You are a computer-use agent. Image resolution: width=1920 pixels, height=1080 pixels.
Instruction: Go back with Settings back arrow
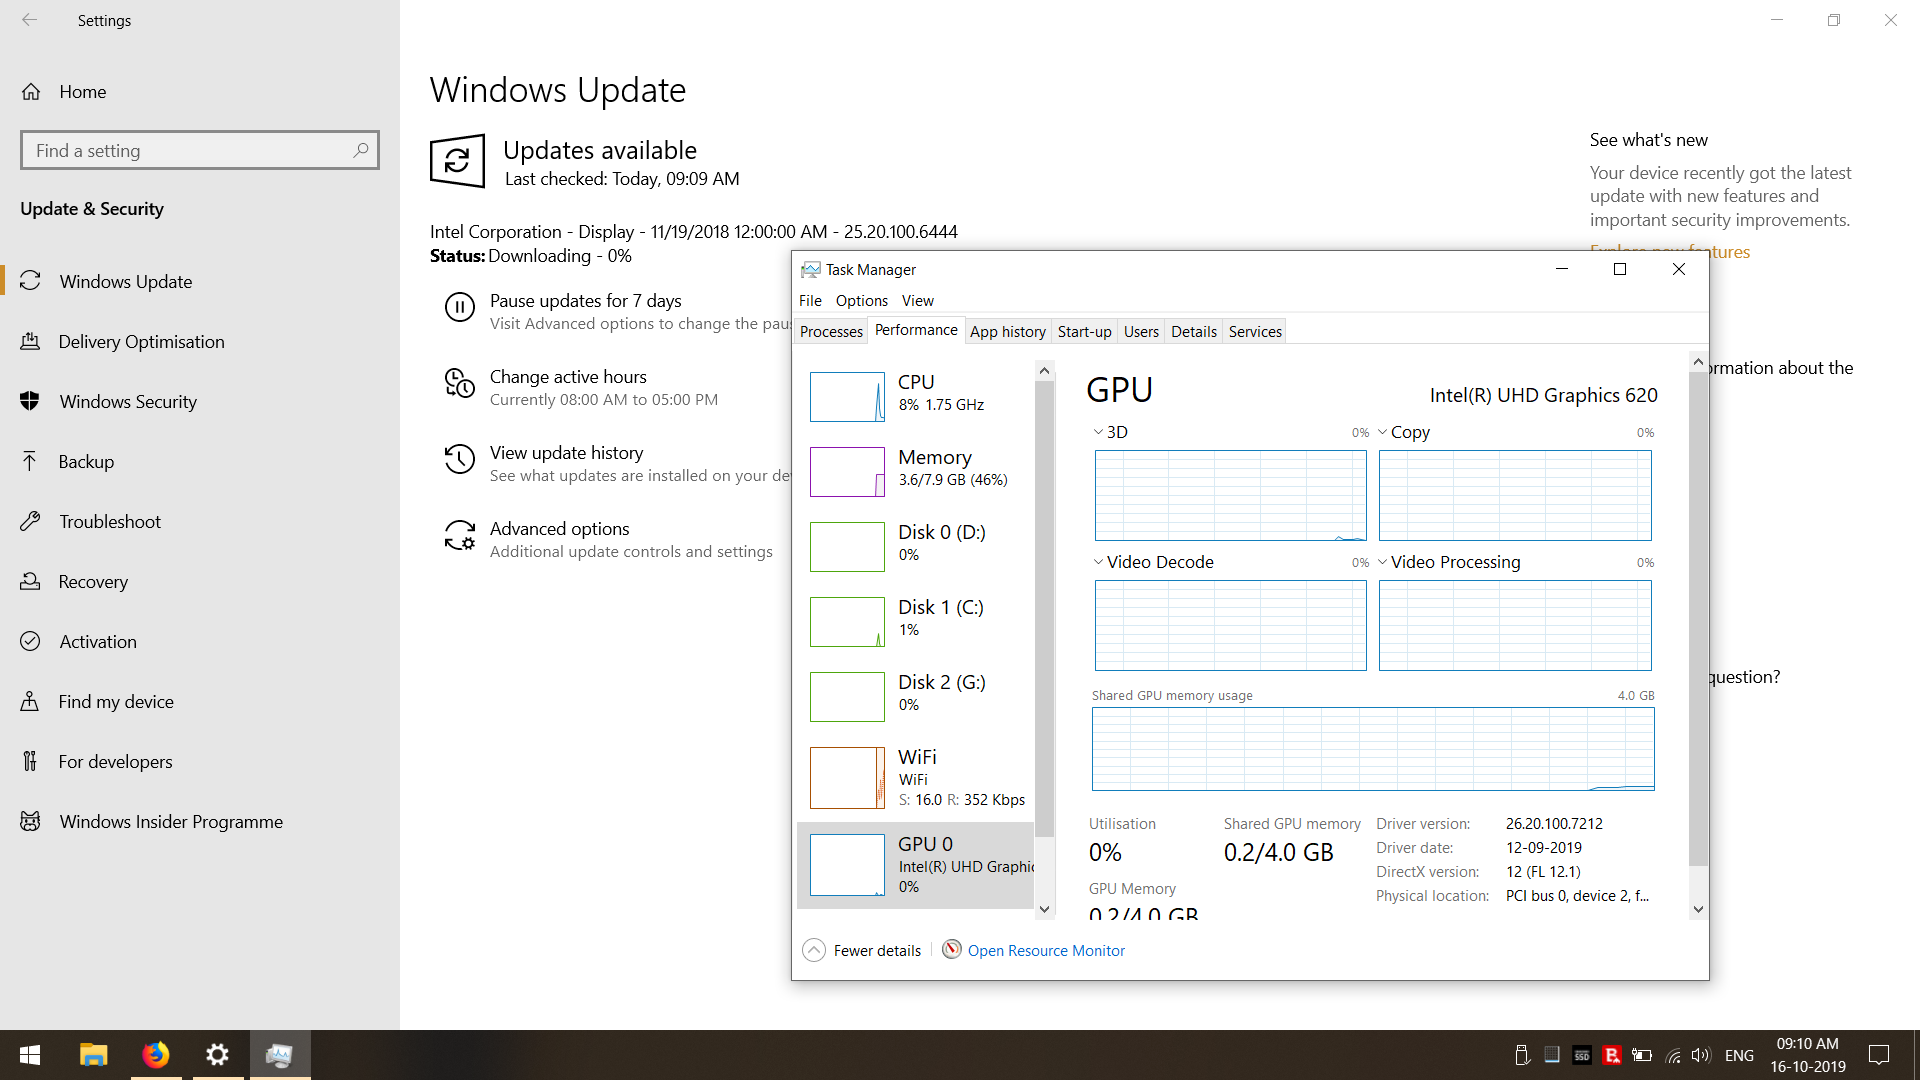(x=30, y=20)
